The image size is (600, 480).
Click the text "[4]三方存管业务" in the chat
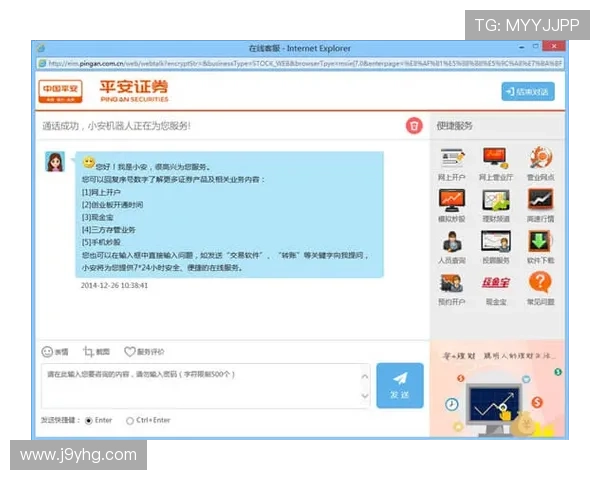pos(108,230)
